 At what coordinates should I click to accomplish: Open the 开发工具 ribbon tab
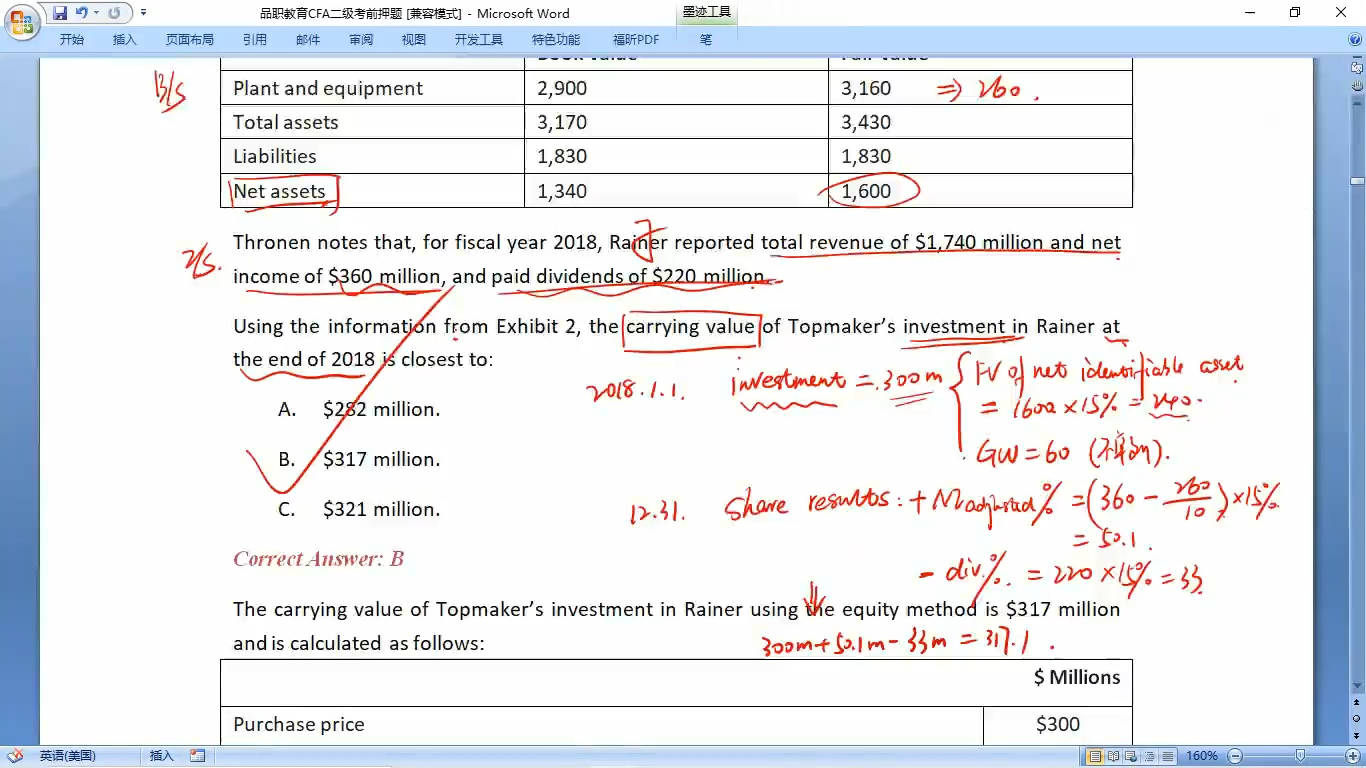click(479, 40)
